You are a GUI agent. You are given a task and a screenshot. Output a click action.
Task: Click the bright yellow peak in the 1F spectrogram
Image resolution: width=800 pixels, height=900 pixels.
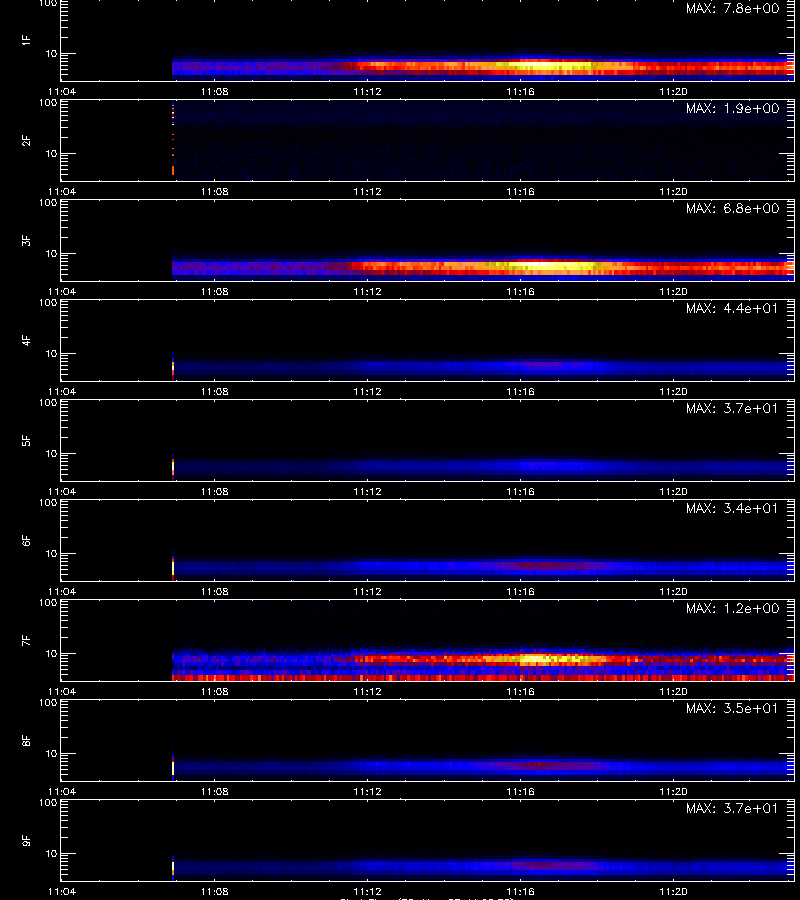pyautogui.click(x=542, y=65)
